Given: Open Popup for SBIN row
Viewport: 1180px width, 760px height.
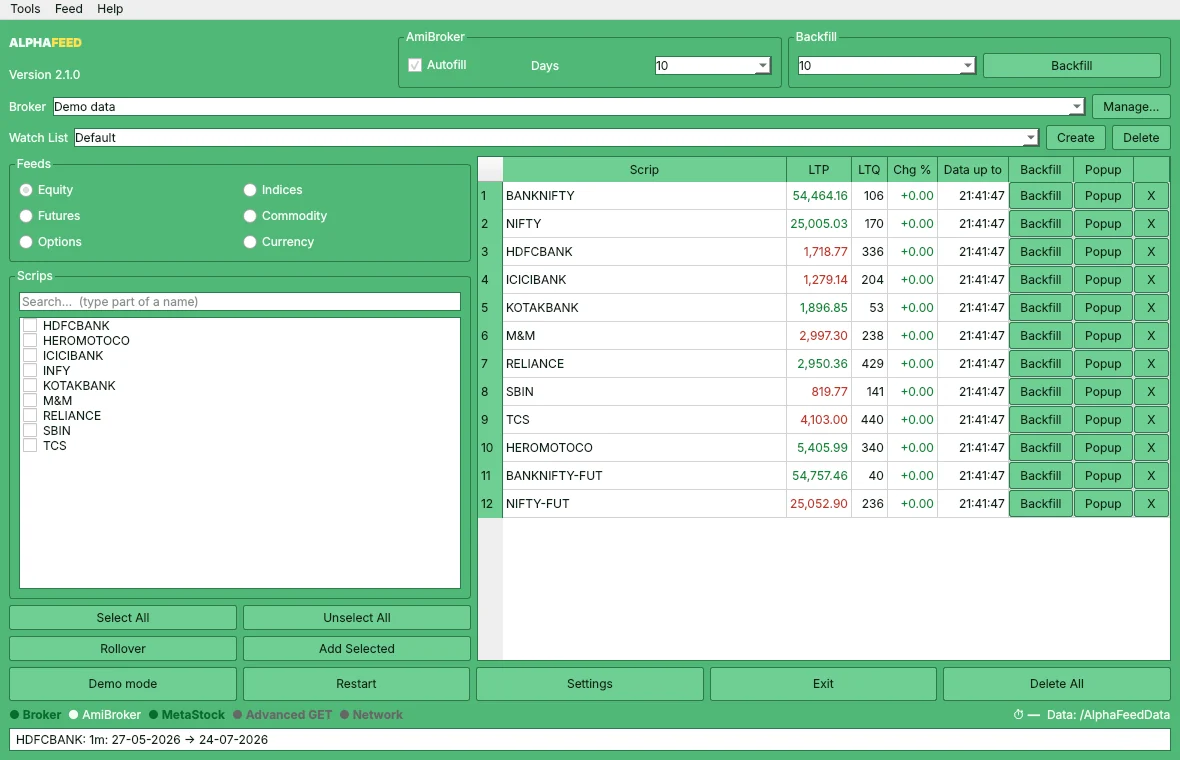Looking at the screenshot, I should [x=1103, y=391].
